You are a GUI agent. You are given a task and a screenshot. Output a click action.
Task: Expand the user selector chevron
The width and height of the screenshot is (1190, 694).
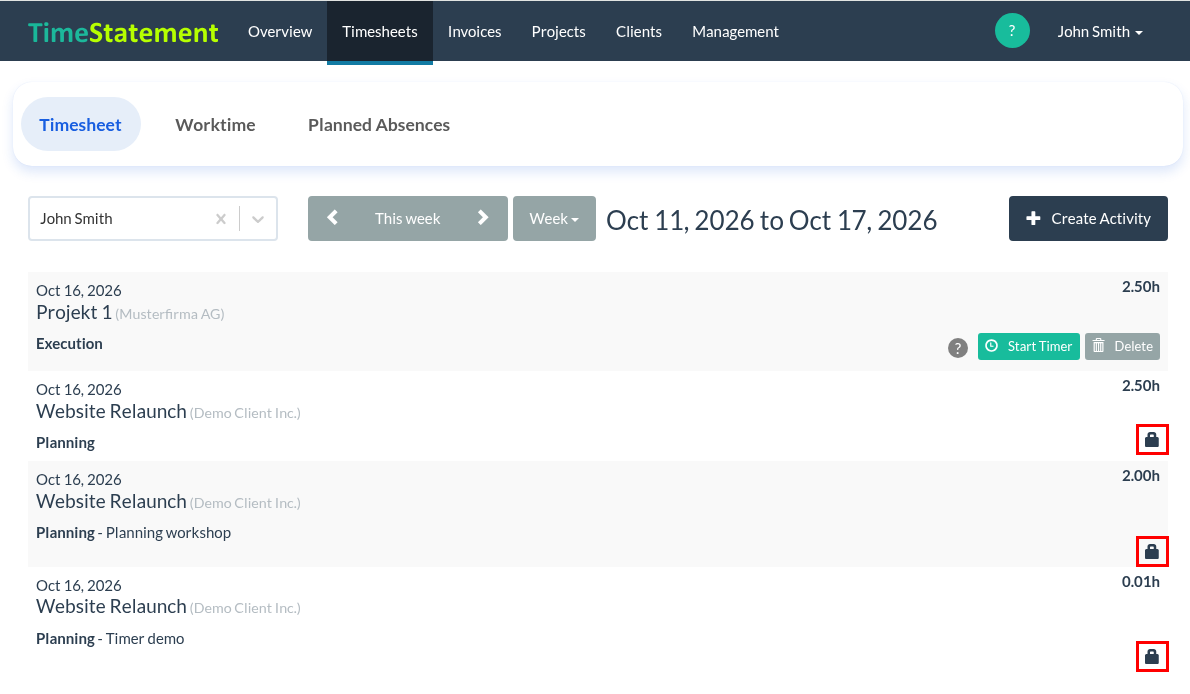point(258,219)
